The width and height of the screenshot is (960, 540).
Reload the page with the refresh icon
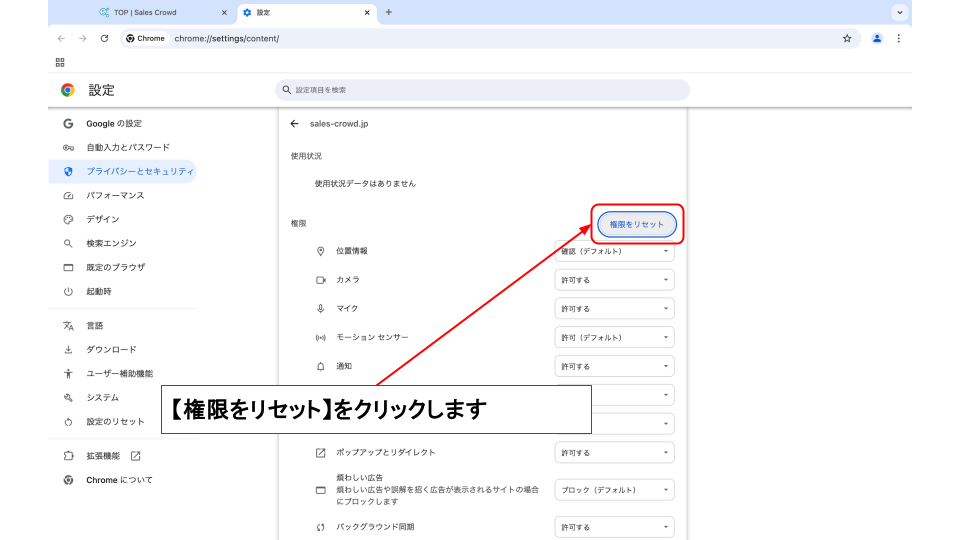pyautogui.click(x=104, y=38)
